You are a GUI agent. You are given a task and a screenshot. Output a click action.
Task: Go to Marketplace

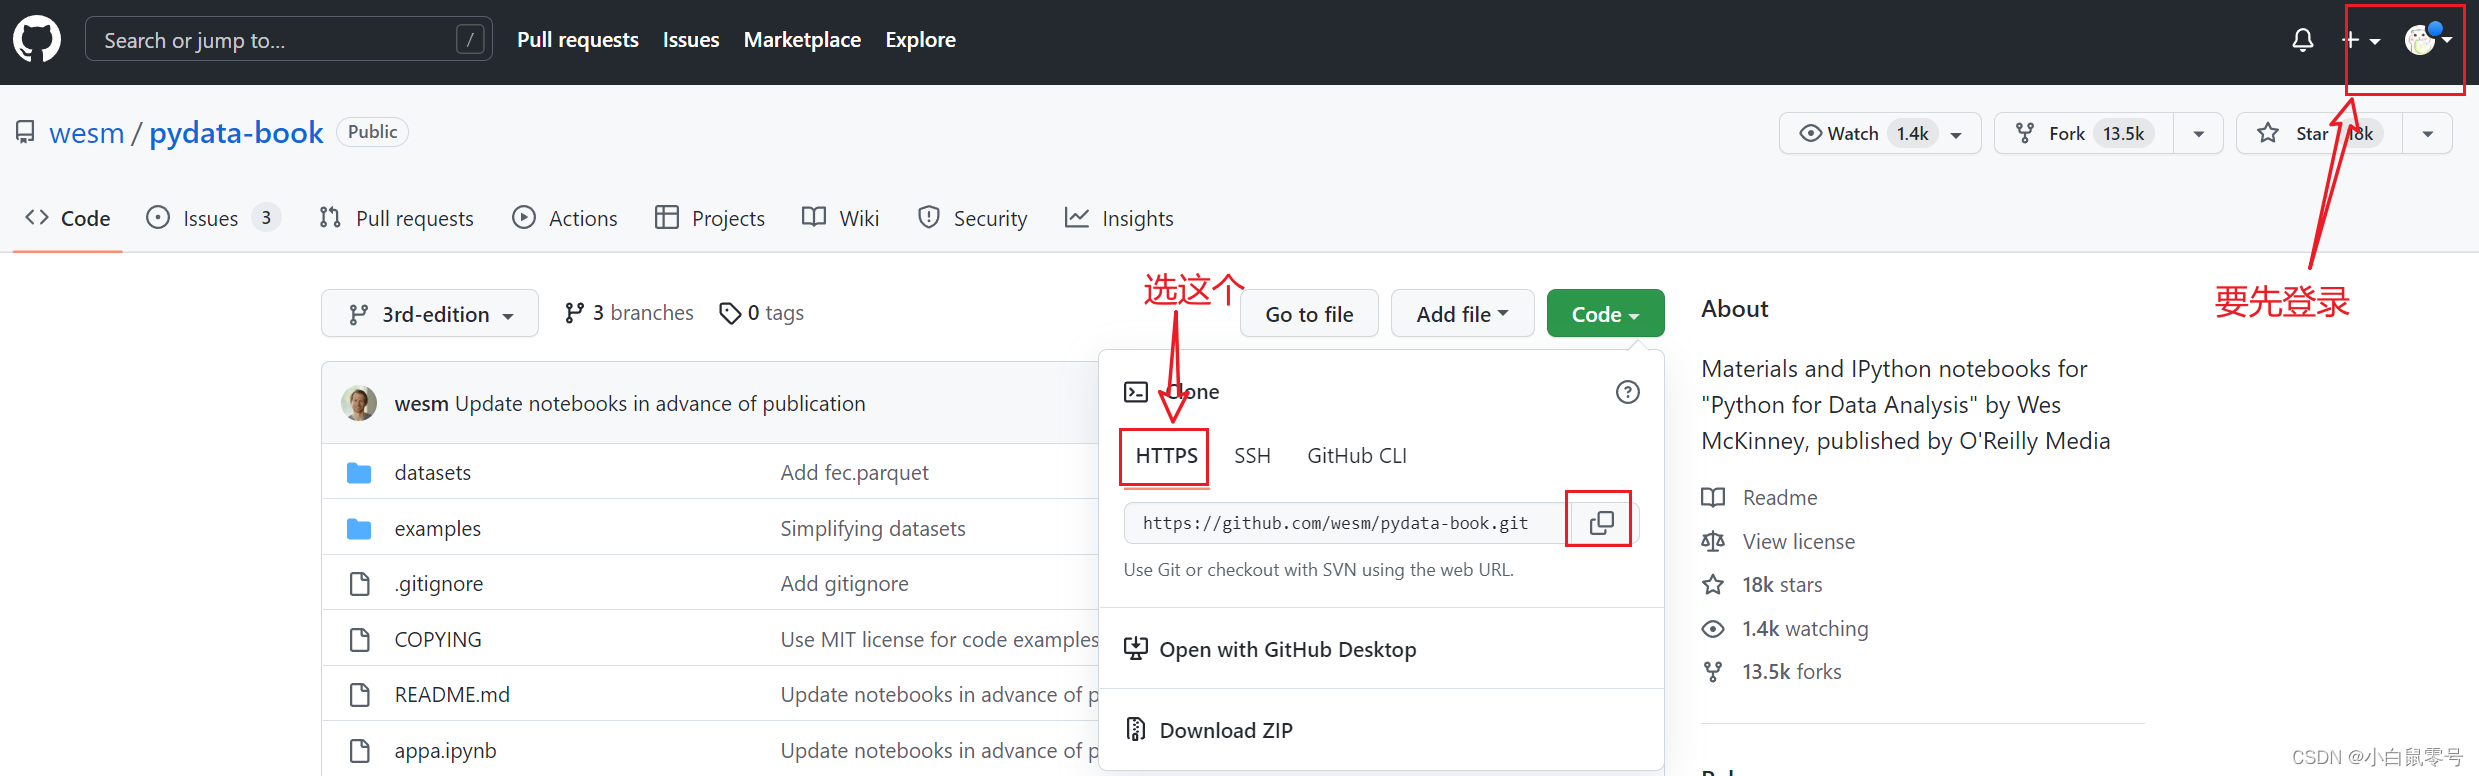coord(802,40)
